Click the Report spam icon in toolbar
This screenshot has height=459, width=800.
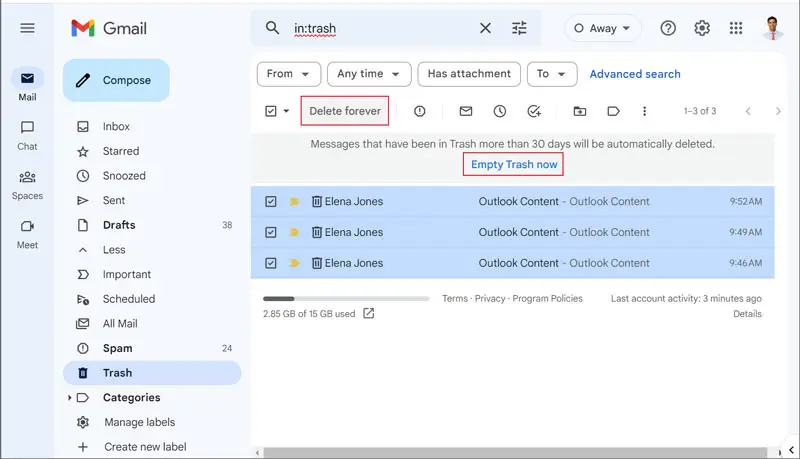419,111
